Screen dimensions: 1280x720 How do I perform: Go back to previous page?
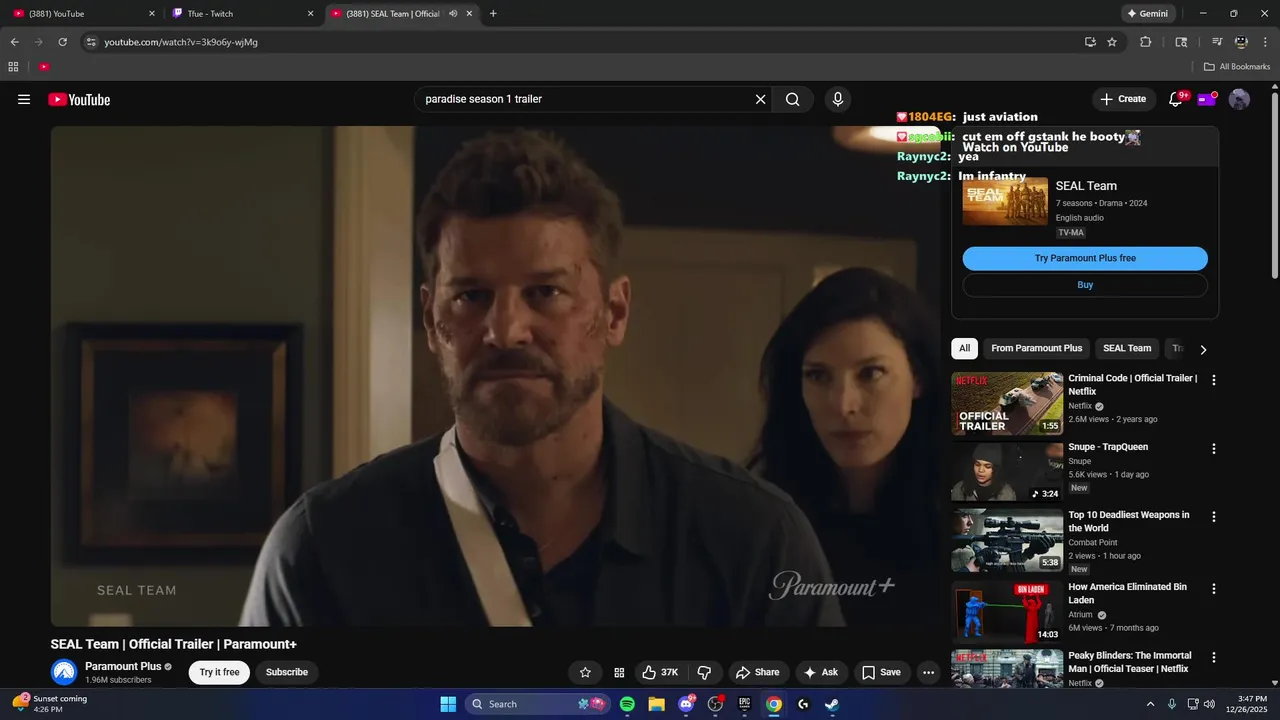pos(14,42)
